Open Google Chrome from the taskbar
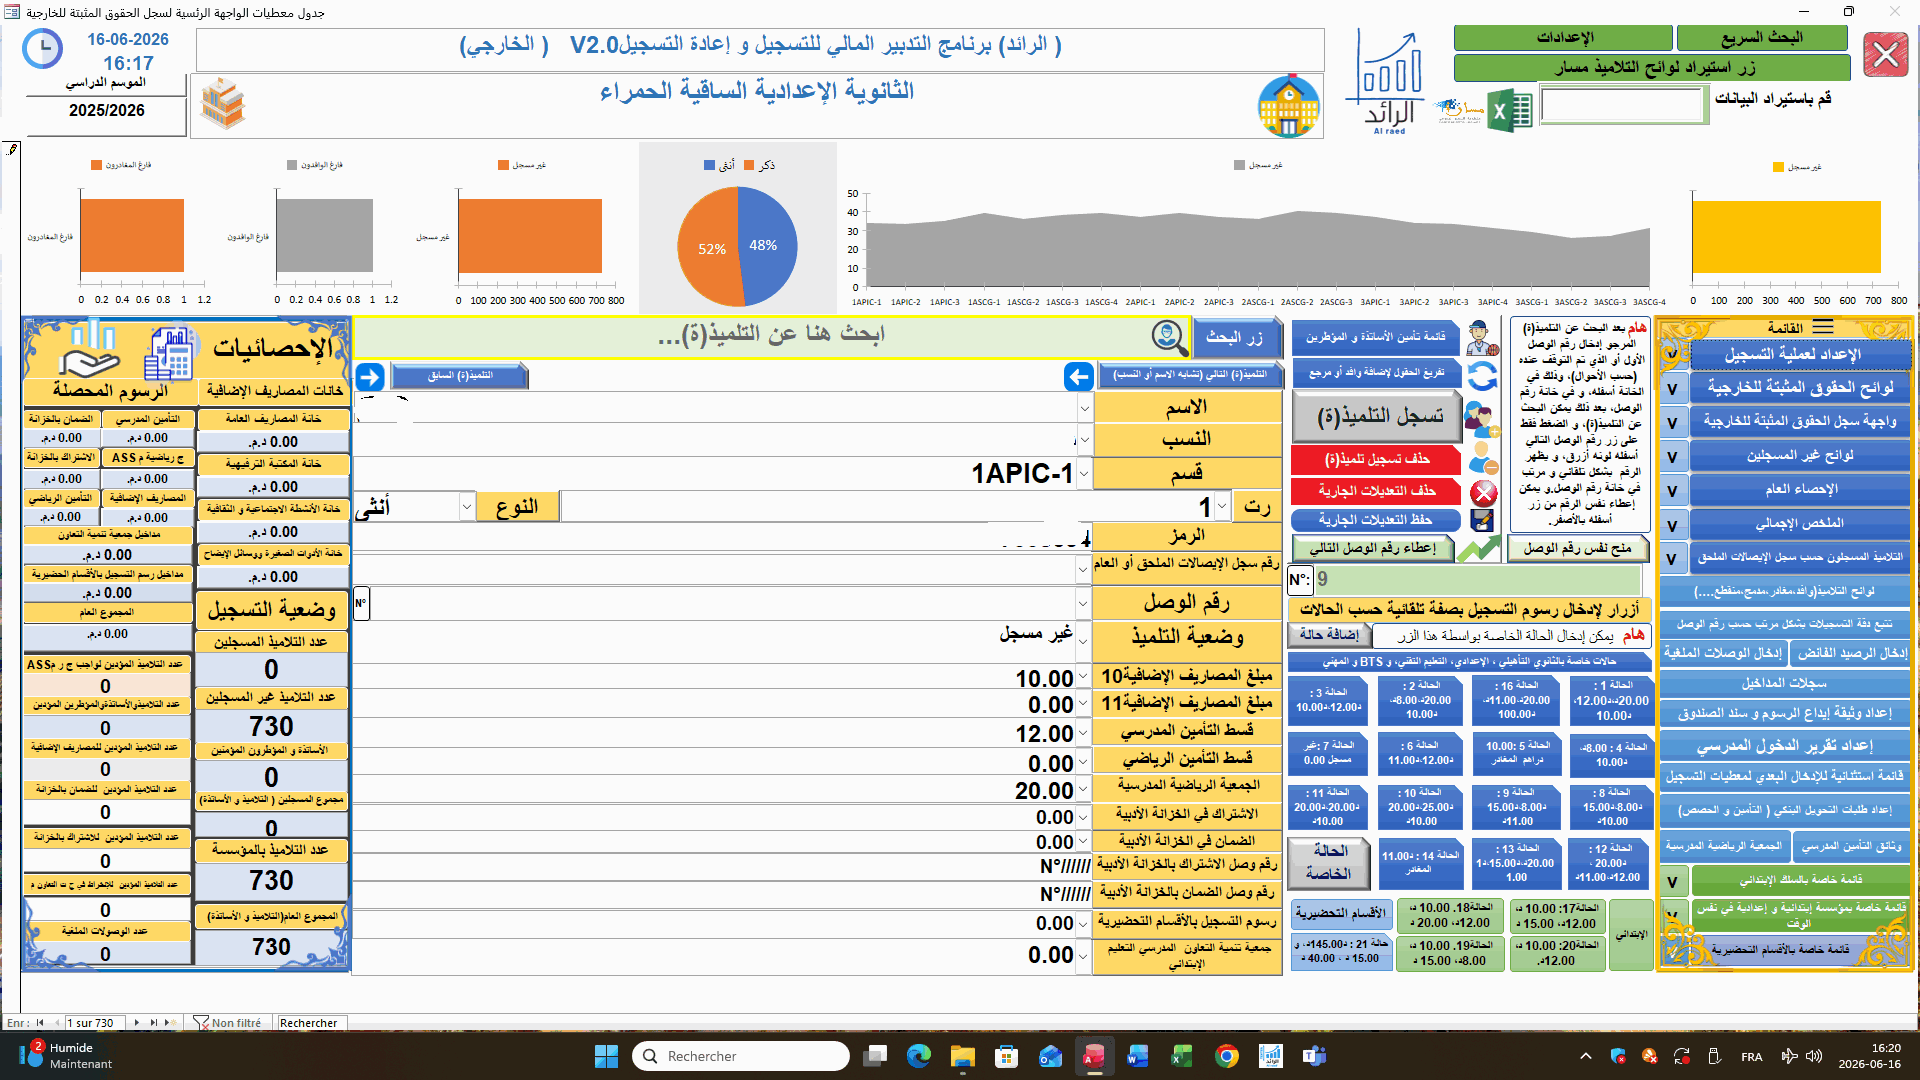The image size is (1920, 1080). pos(1227,1056)
